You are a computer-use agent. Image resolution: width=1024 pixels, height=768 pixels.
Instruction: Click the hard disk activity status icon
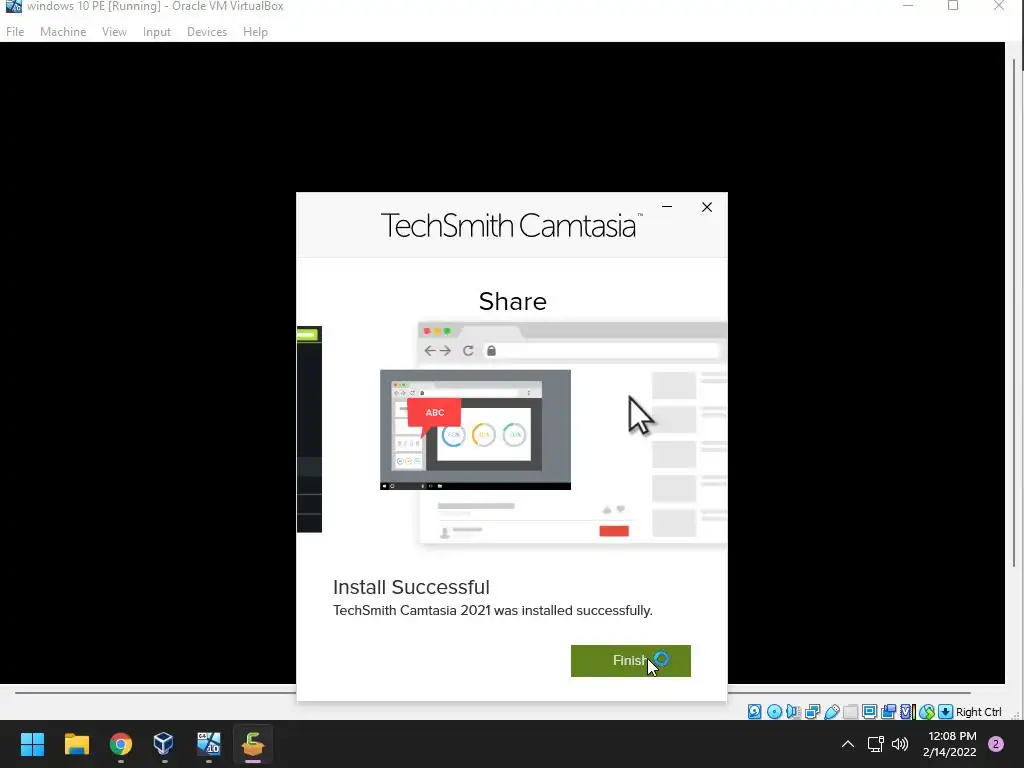coord(754,712)
